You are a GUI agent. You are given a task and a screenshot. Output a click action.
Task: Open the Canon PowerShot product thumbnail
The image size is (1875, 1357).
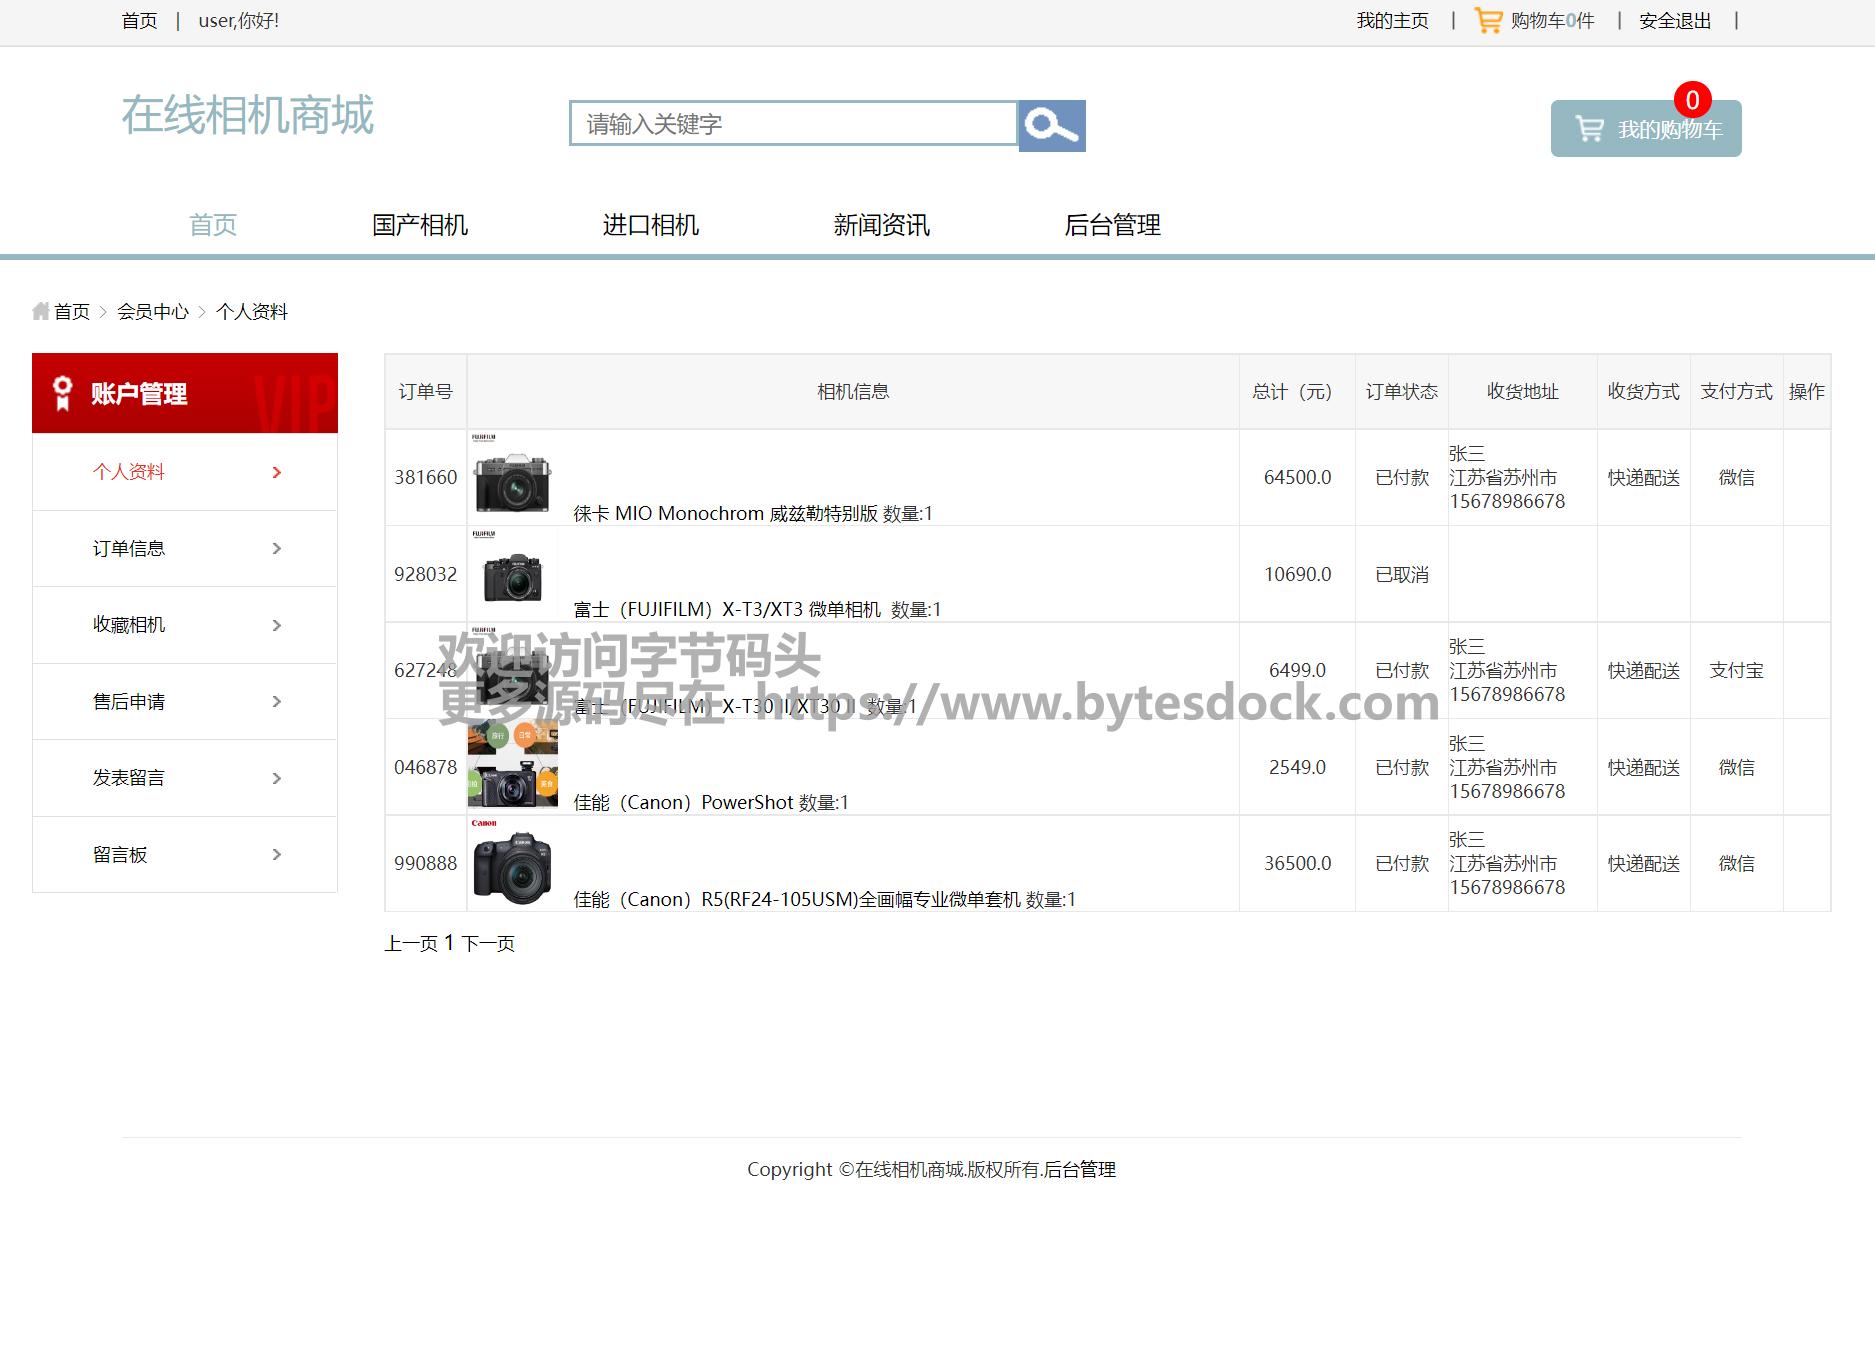pos(512,768)
